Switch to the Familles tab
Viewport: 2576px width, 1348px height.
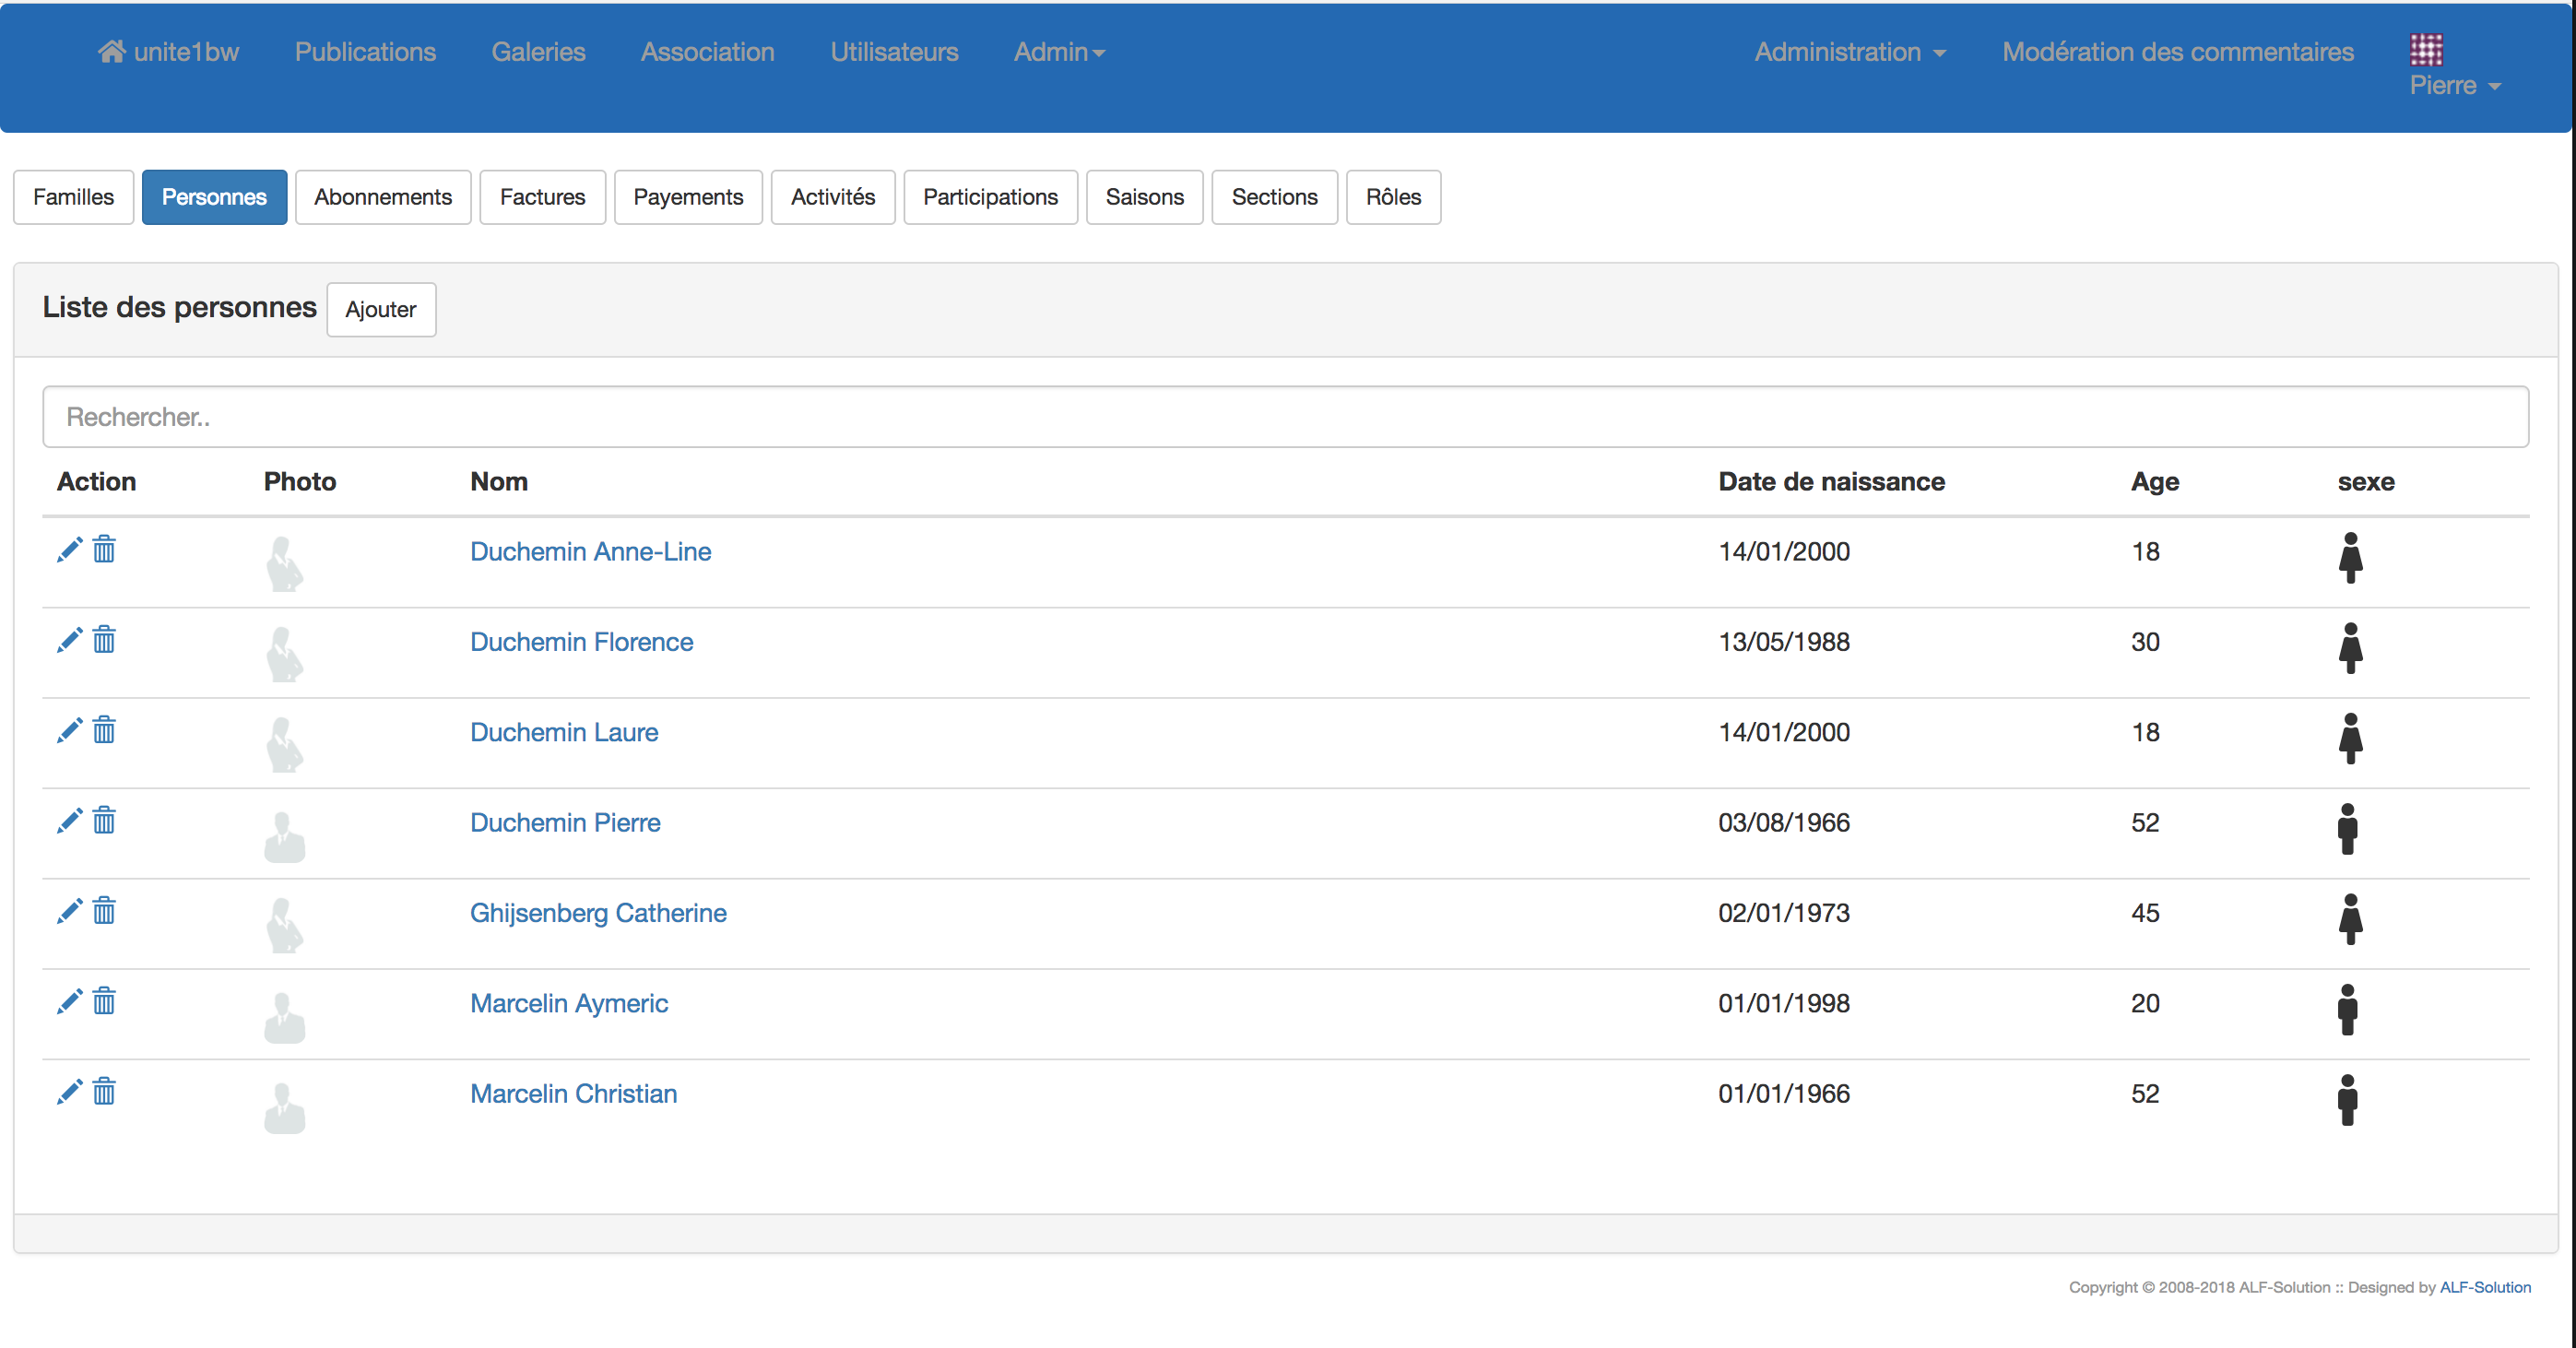[x=73, y=197]
